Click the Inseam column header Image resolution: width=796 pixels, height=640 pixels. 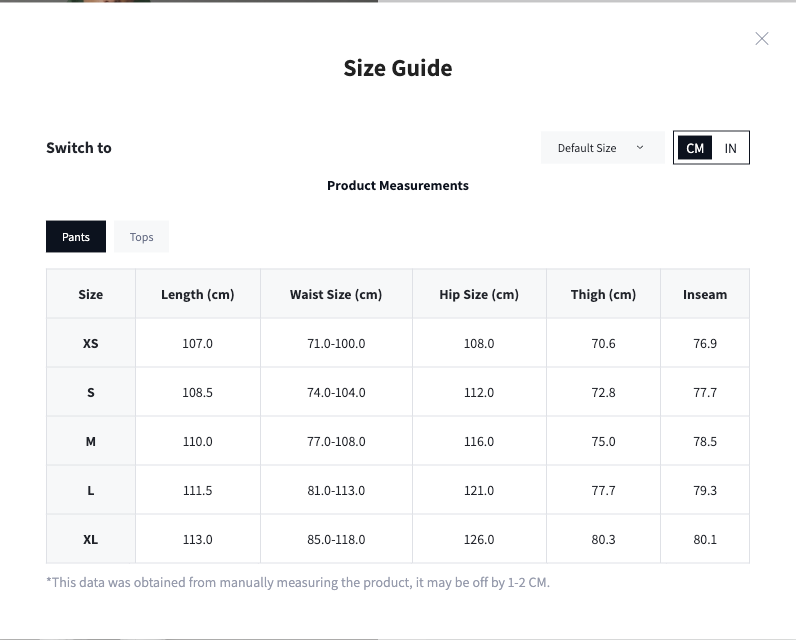[x=705, y=294]
